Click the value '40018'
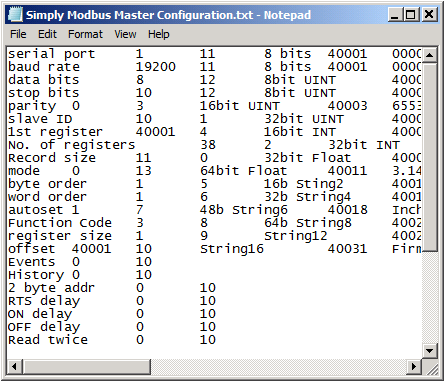This screenshot has height=383, width=447. coord(347,210)
